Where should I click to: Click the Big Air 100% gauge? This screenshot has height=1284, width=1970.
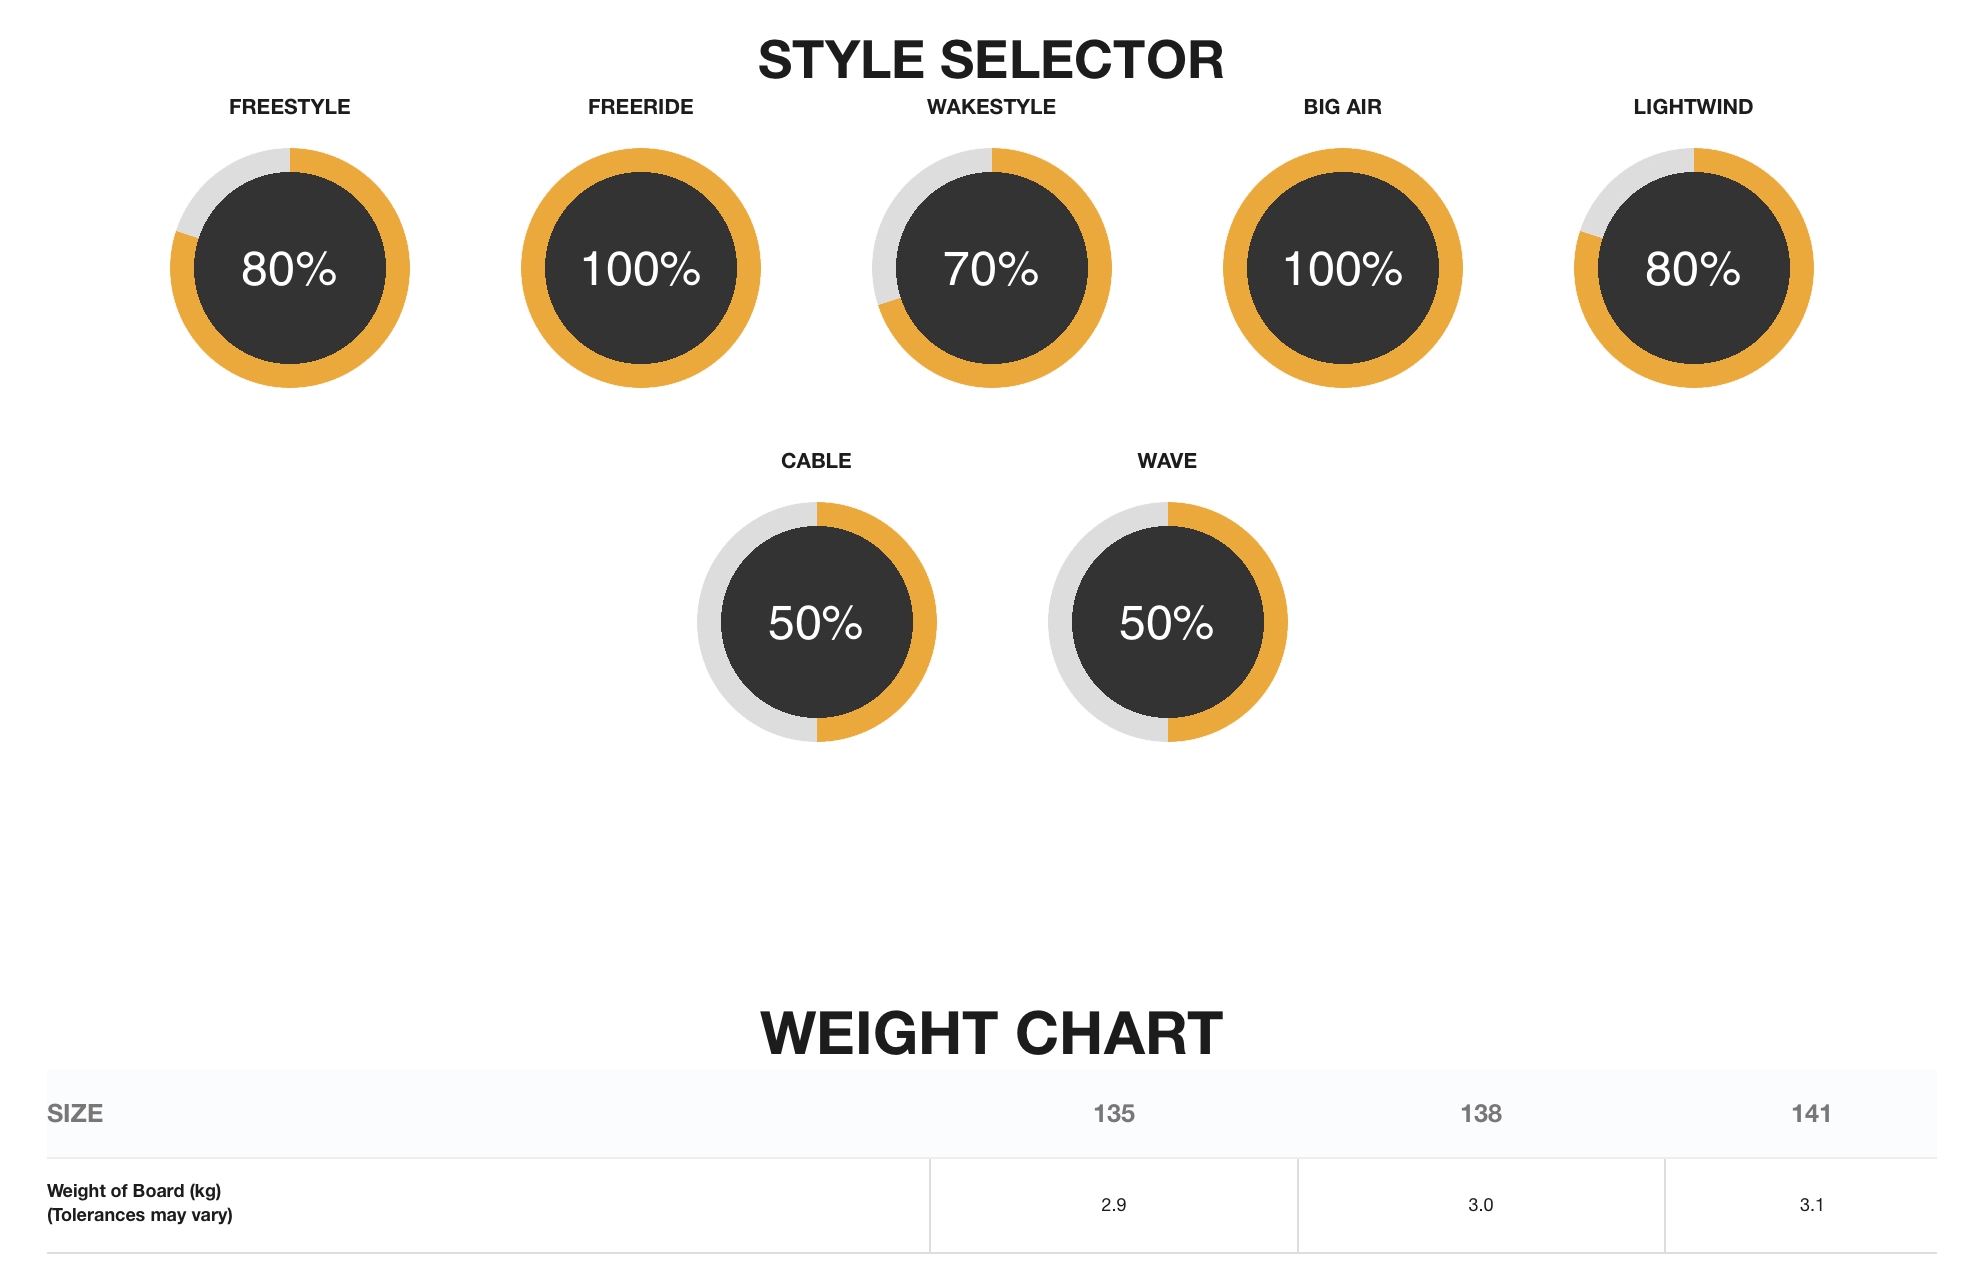pos(1343,268)
